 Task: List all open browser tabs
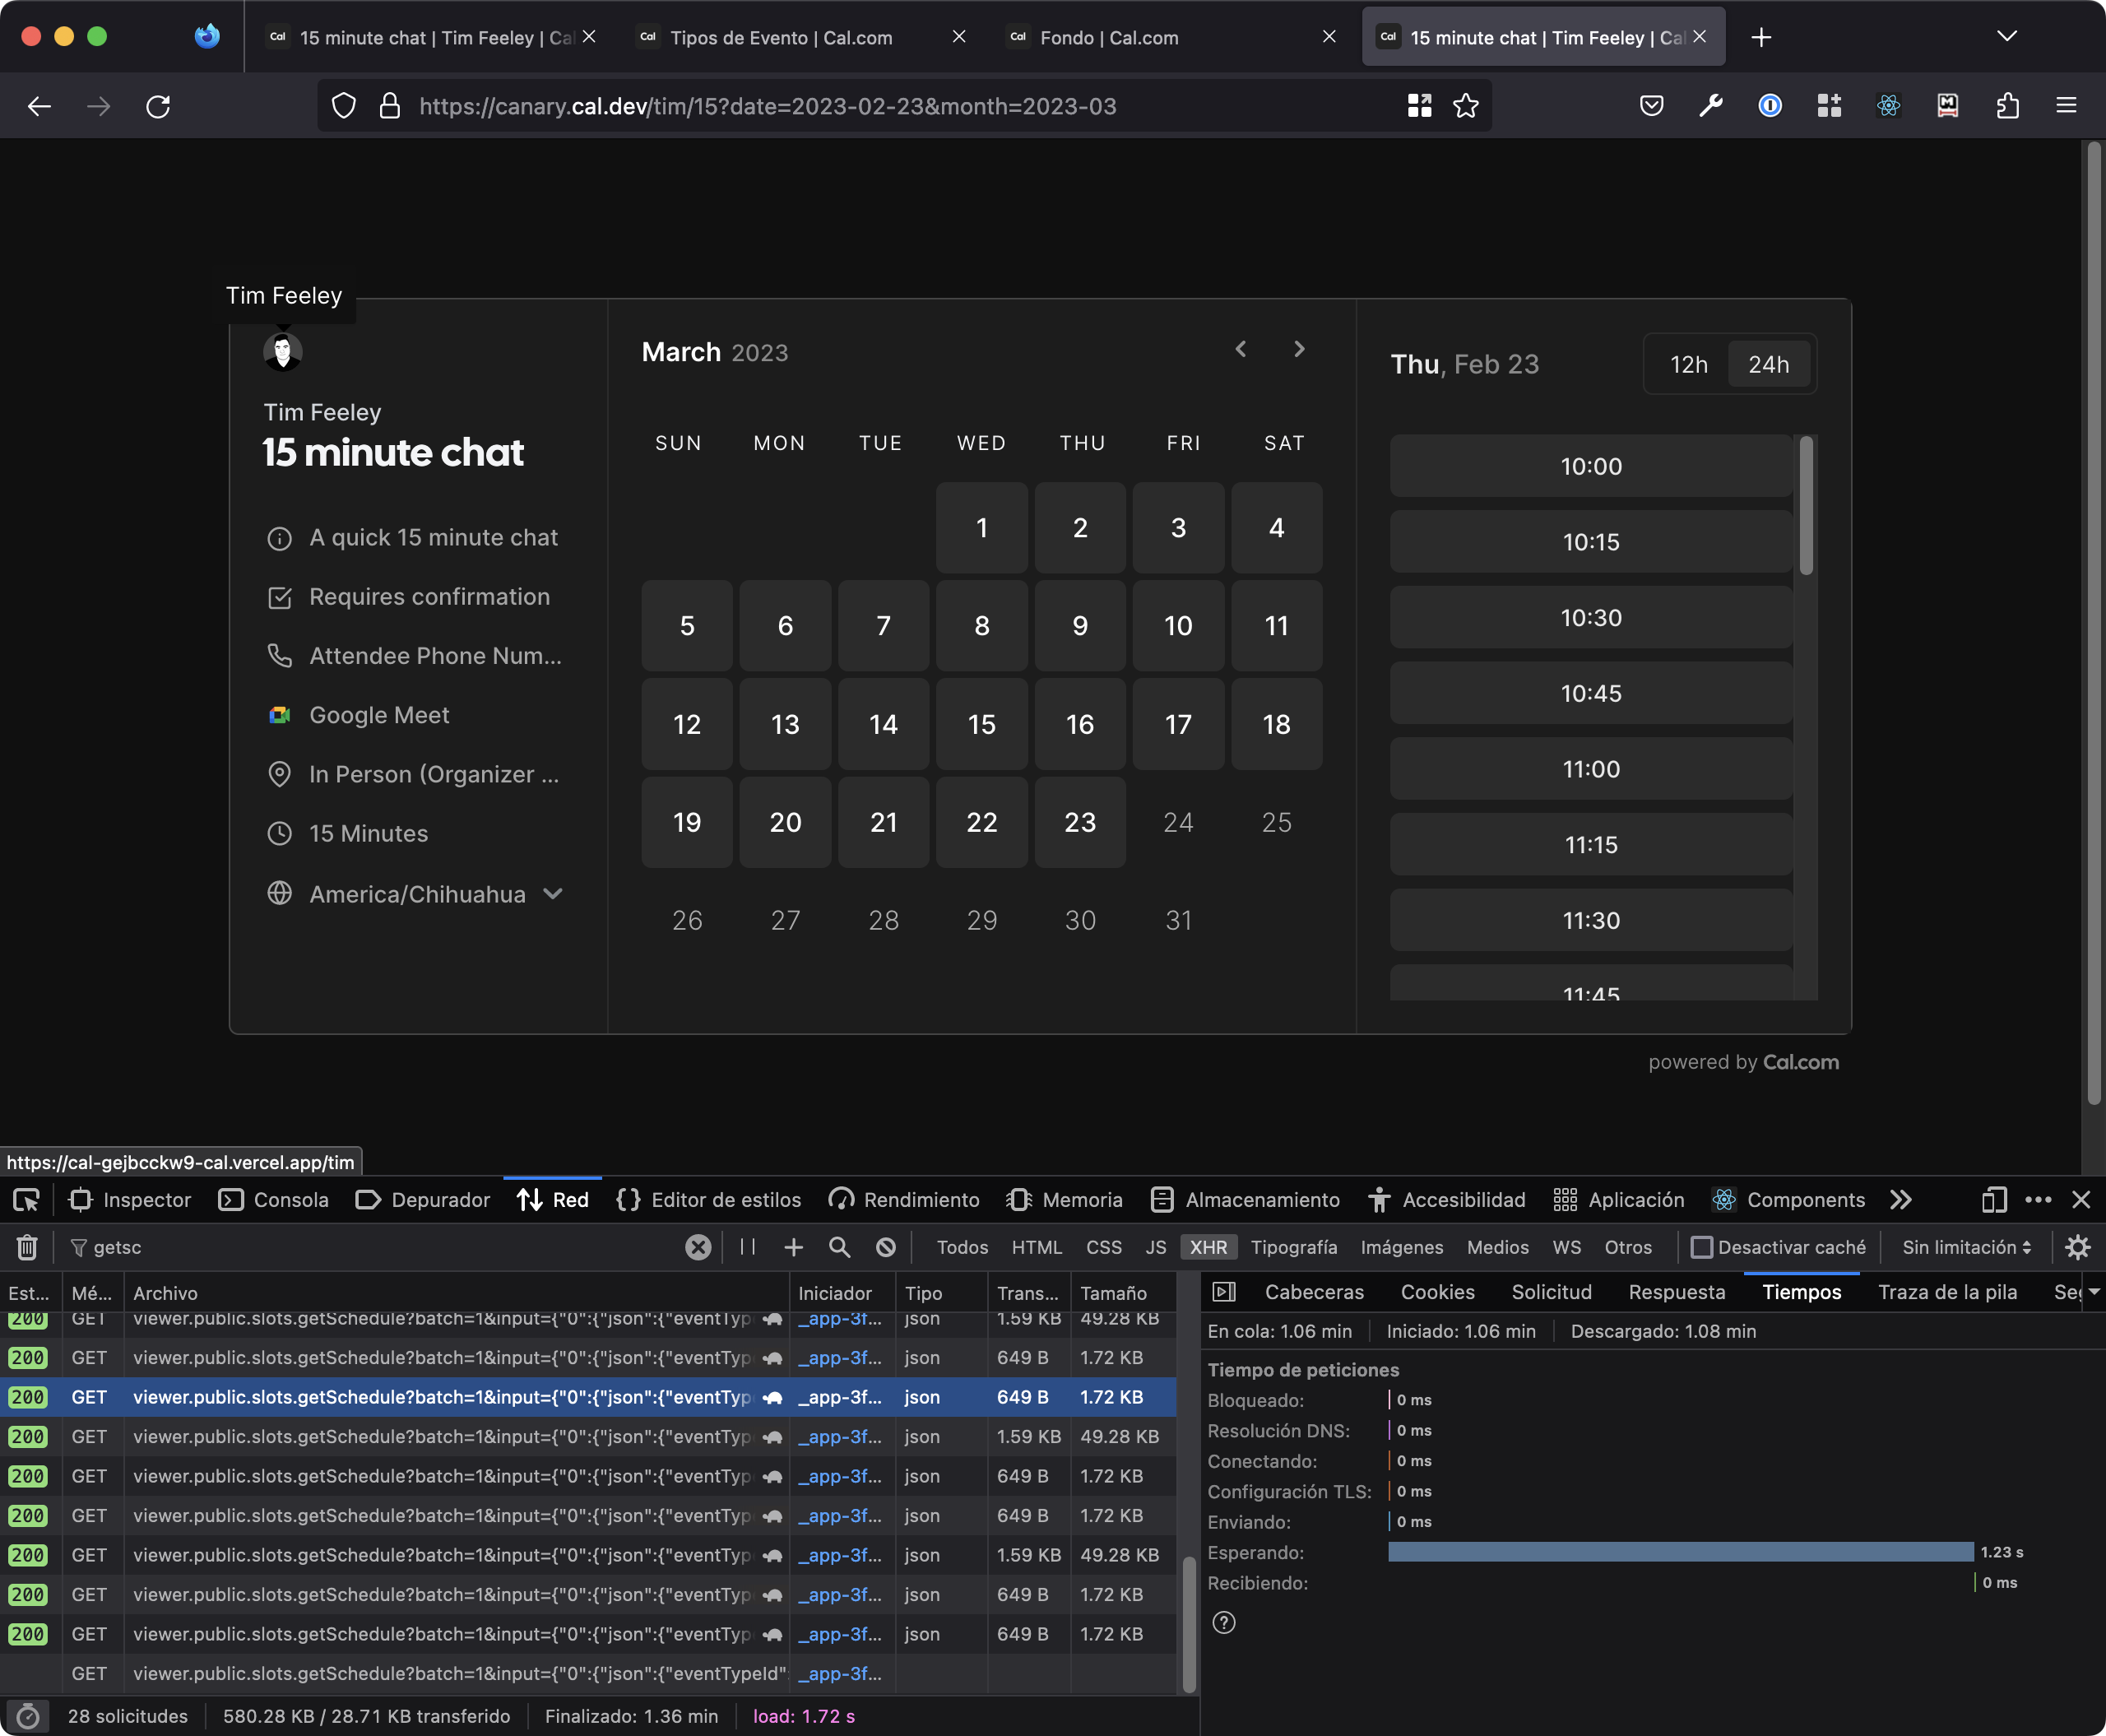tap(2006, 37)
